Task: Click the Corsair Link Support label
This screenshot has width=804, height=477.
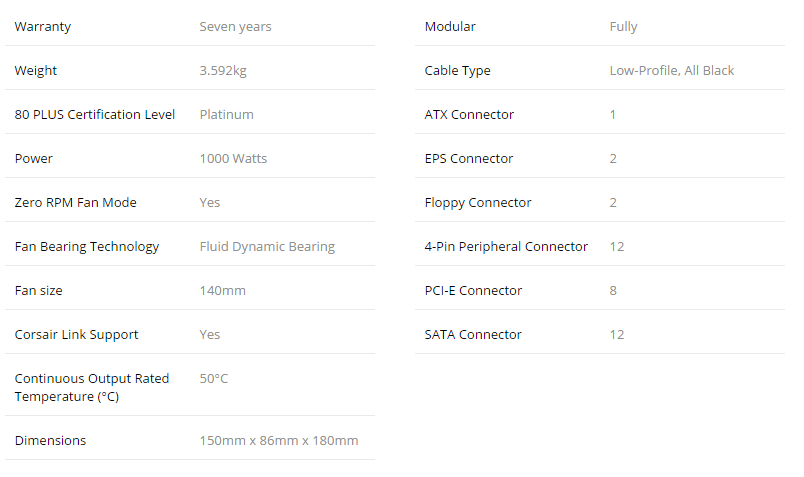Action: pyautogui.click(x=76, y=335)
